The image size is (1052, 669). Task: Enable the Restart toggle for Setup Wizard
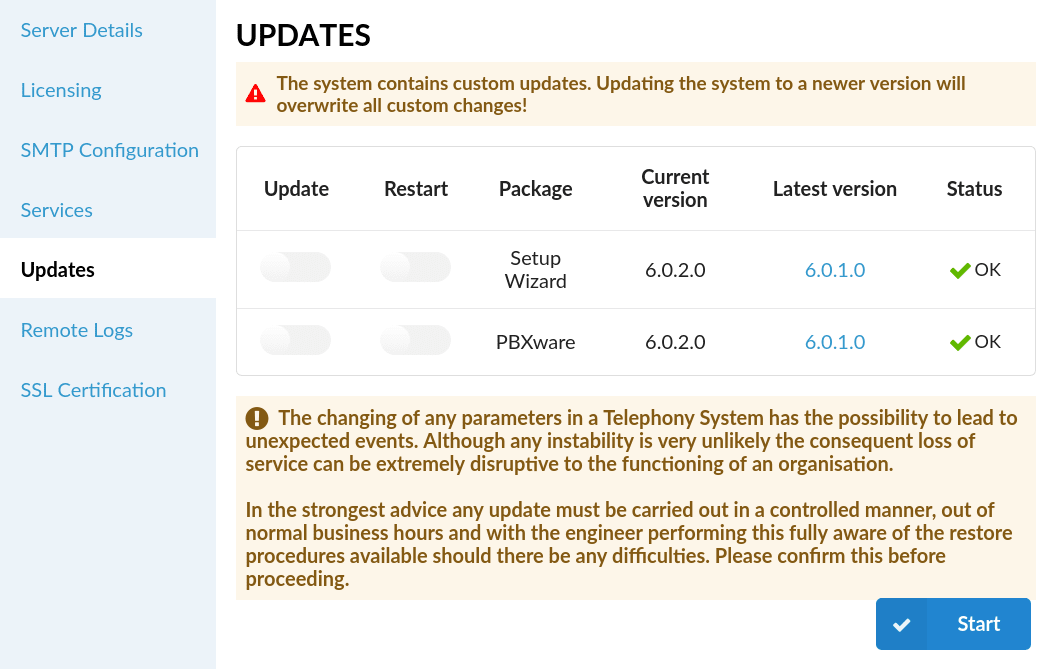pos(415,267)
